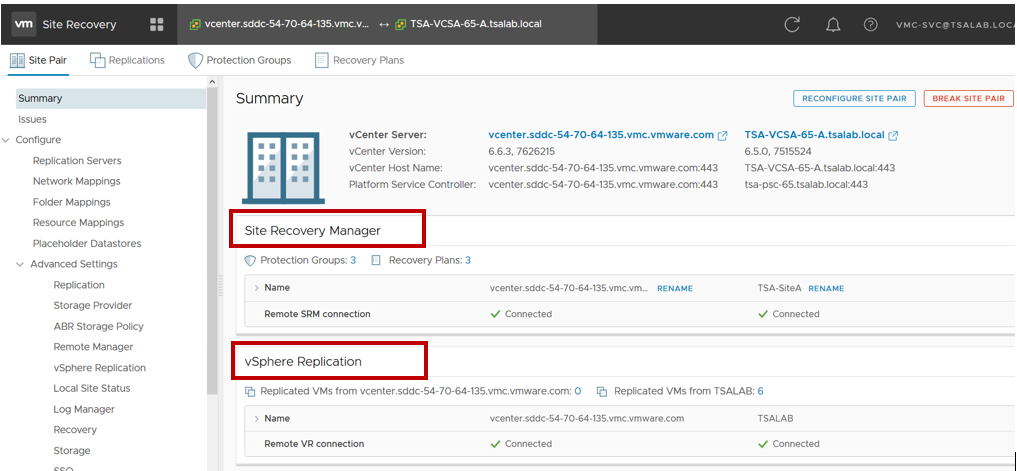
Task: Expand the vSphere Replication Name row
Action: [256, 418]
